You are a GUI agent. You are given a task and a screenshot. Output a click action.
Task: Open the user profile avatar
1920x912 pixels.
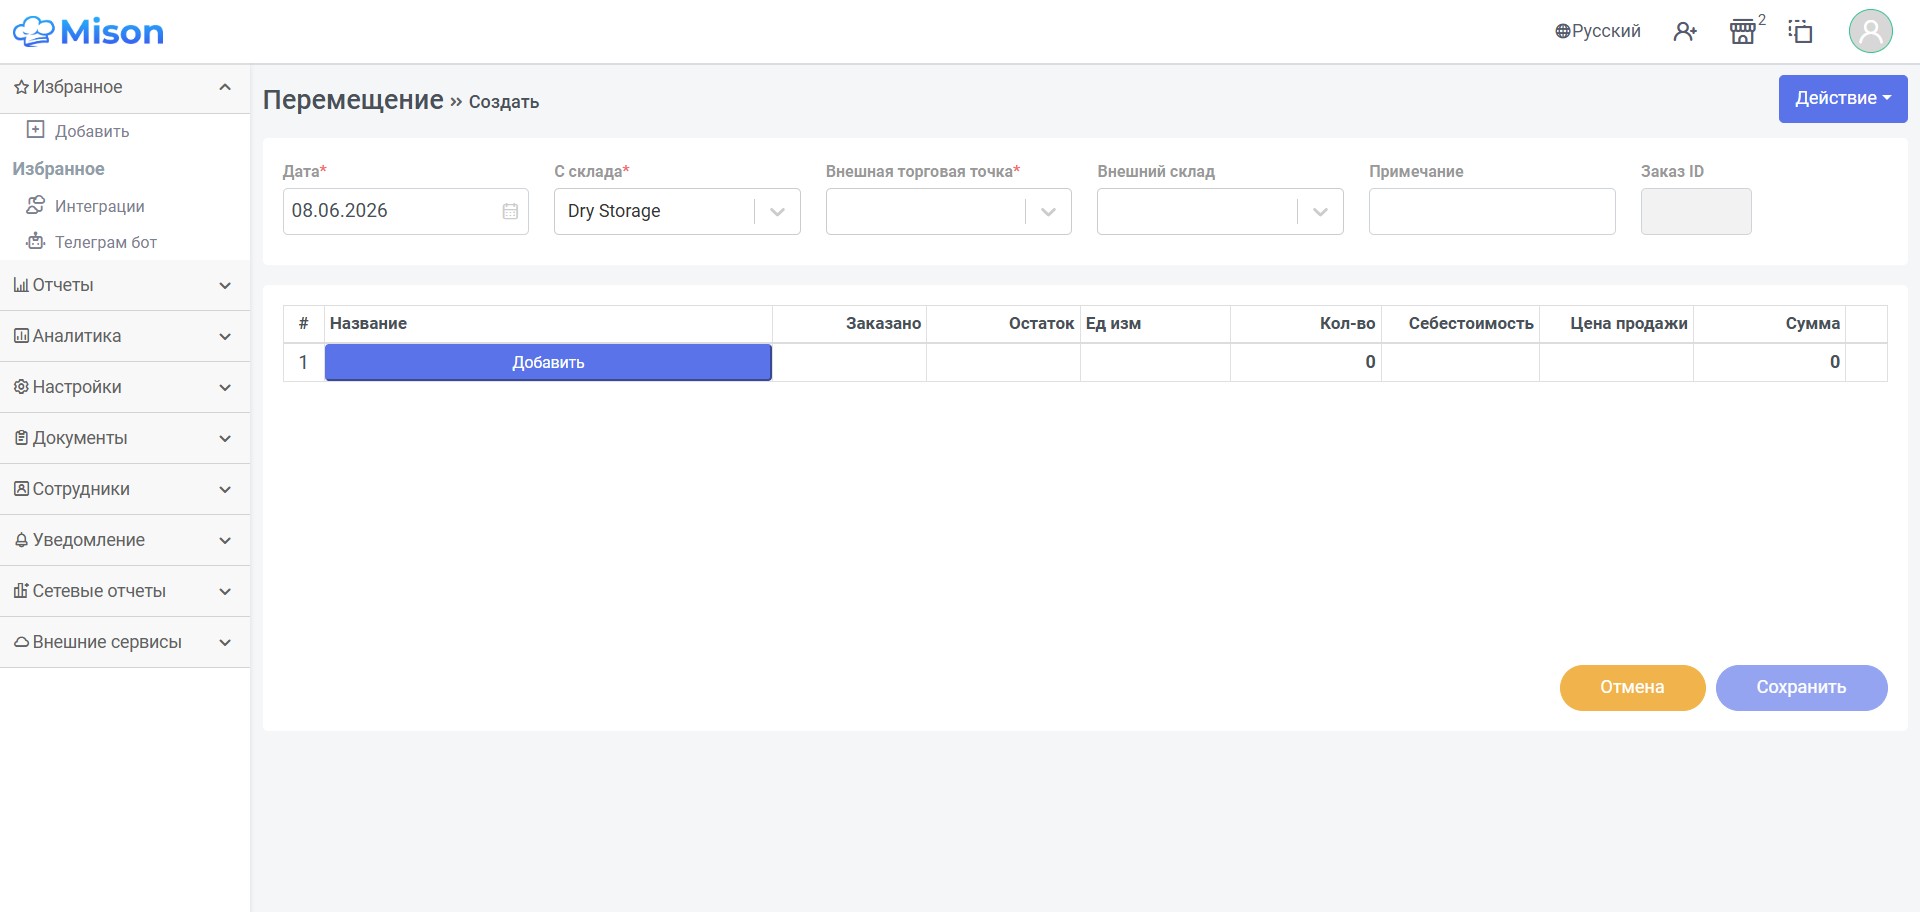1870,31
